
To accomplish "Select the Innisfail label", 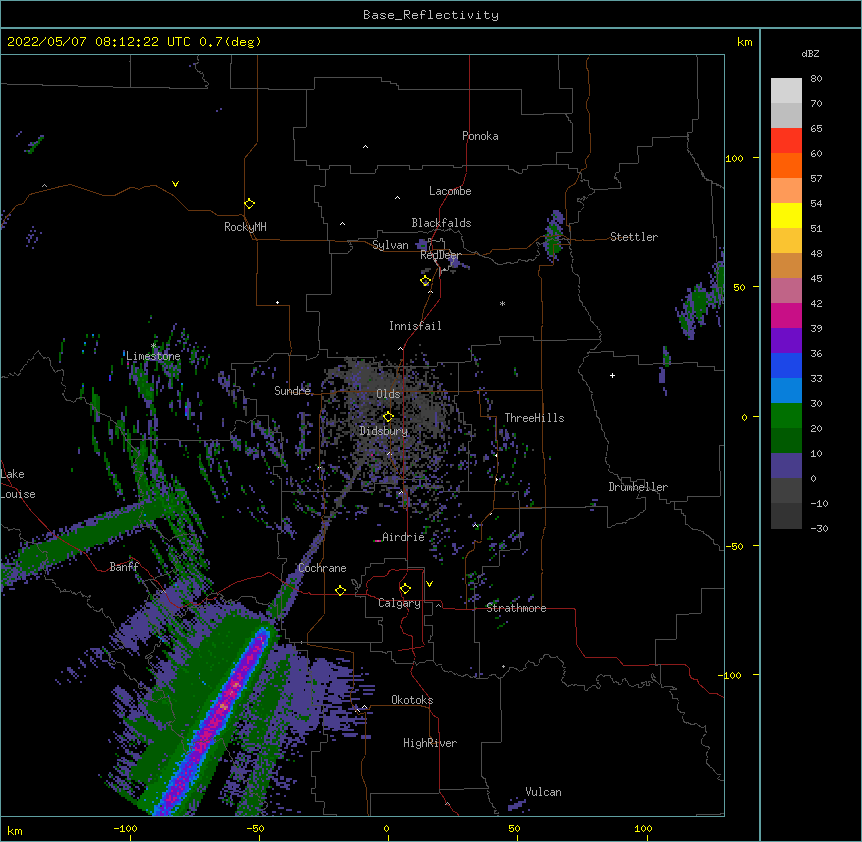I will tap(415, 326).
